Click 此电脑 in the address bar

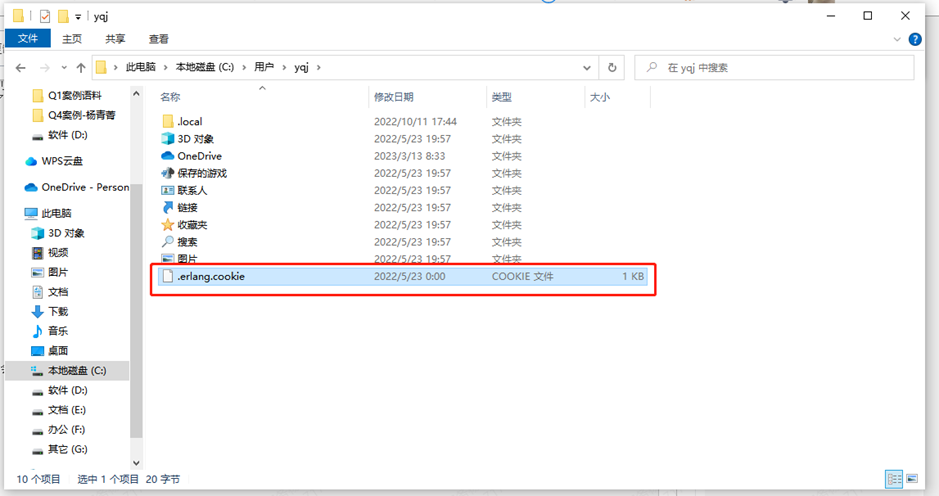(140, 67)
